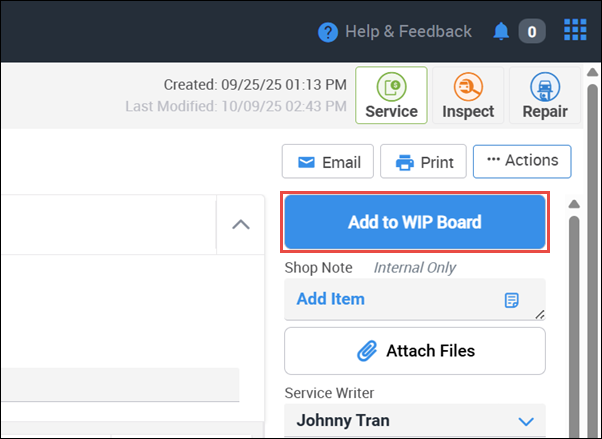Switch to Inspect mode
This screenshot has width=602, height=439.
click(x=468, y=95)
